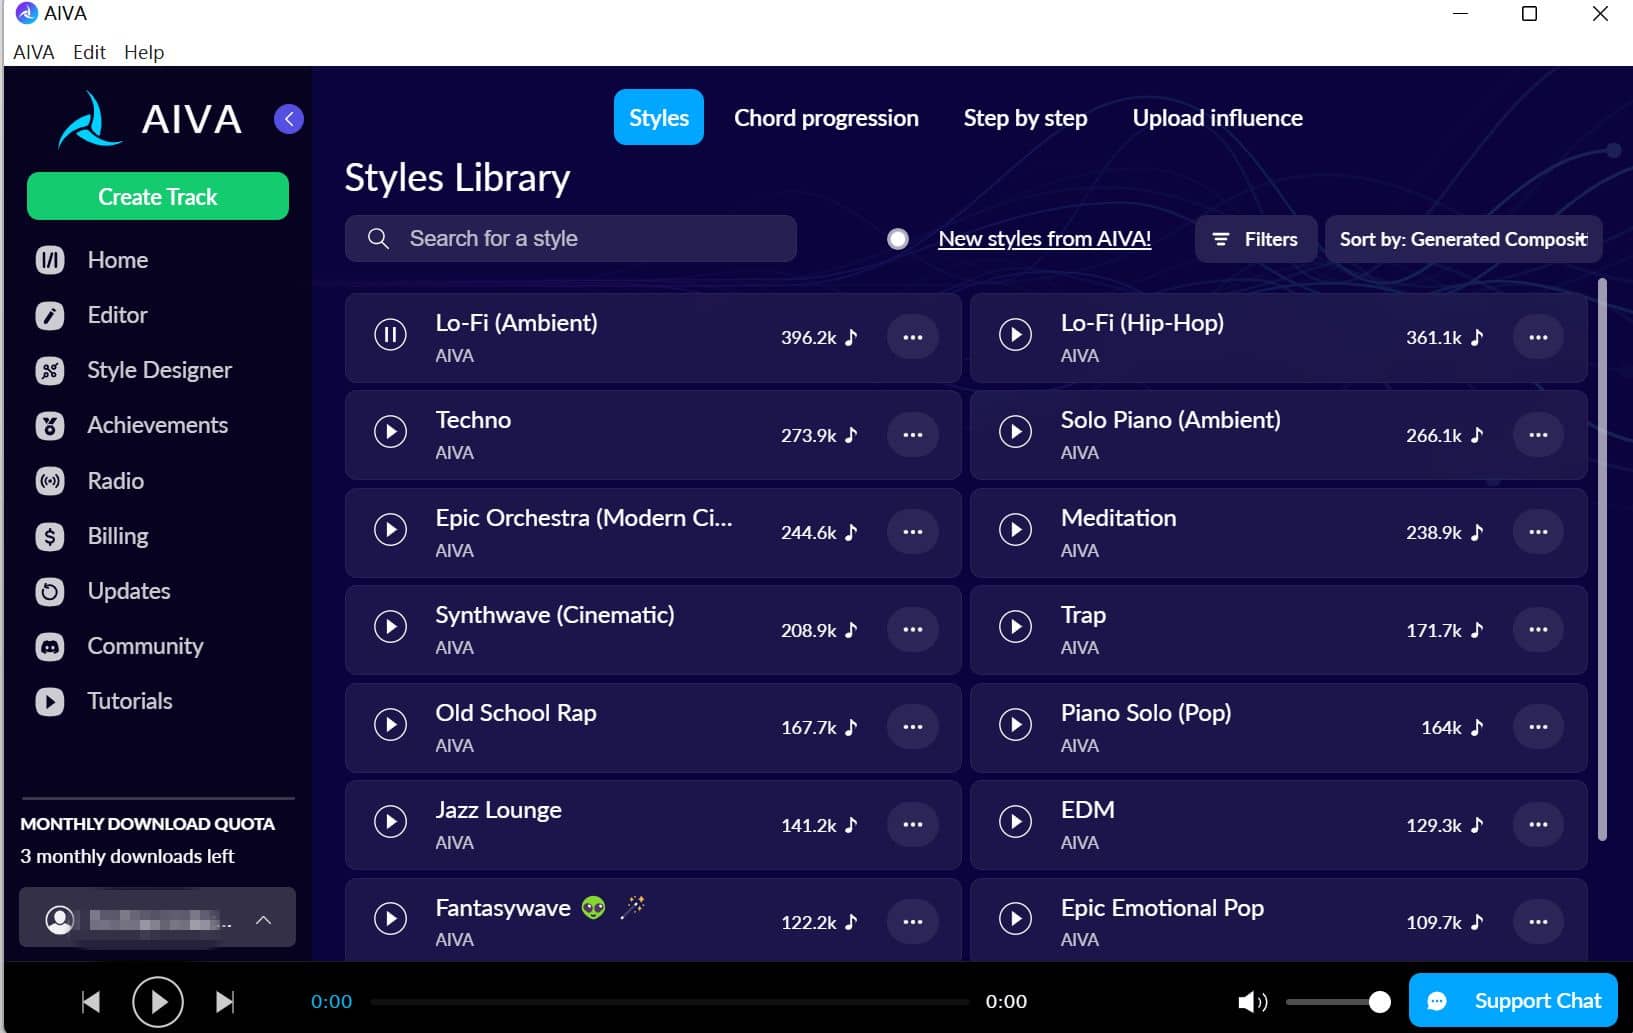1633x1033 pixels.
Task: Expand the user account menu chevron
Action: click(x=263, y=920)
